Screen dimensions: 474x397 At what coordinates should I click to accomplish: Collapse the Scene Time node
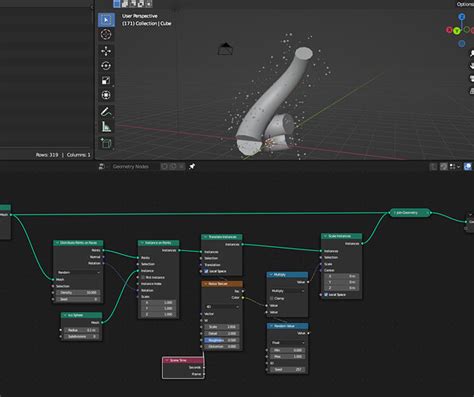pyautogui.click(x=167, y=360)
